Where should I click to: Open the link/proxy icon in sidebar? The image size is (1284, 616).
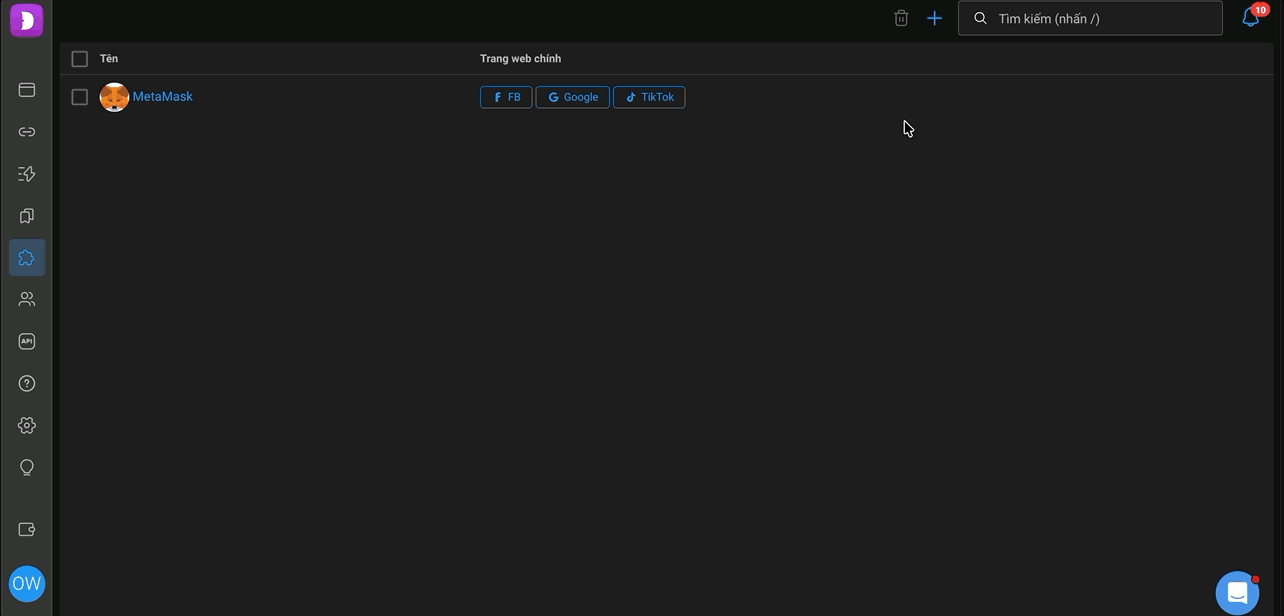[x=27, y=132]
